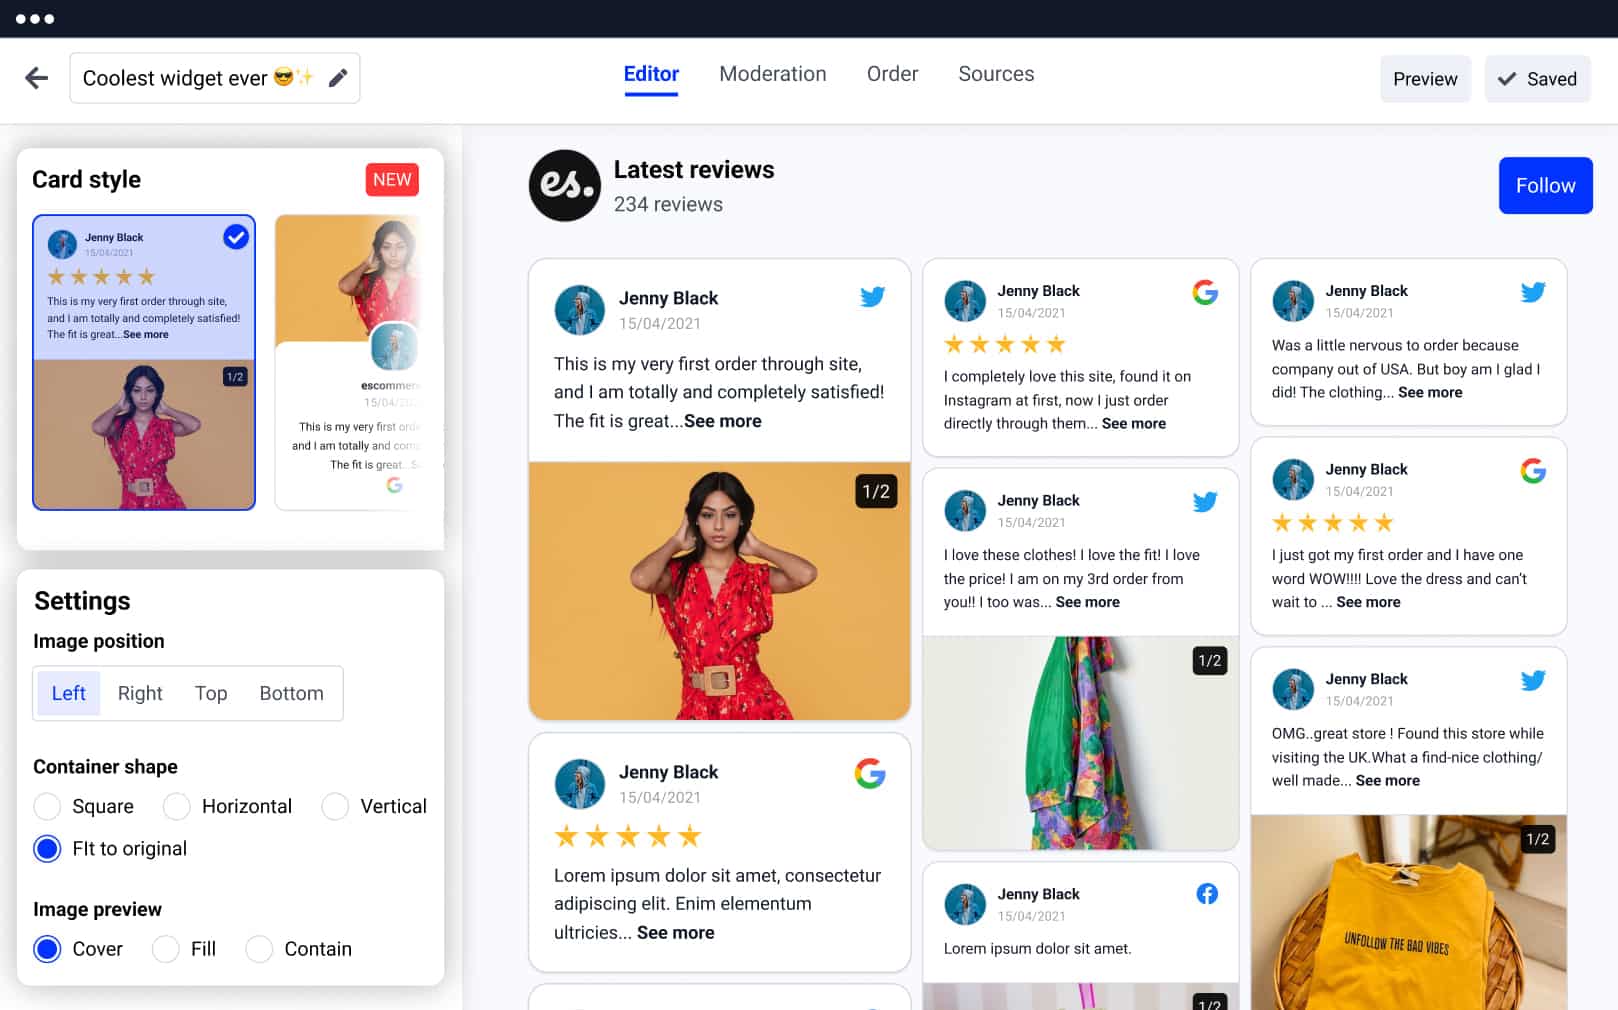Open See more on 'OMG..great store' review
The image size is (1618, 1010).
pos(1387,780)
